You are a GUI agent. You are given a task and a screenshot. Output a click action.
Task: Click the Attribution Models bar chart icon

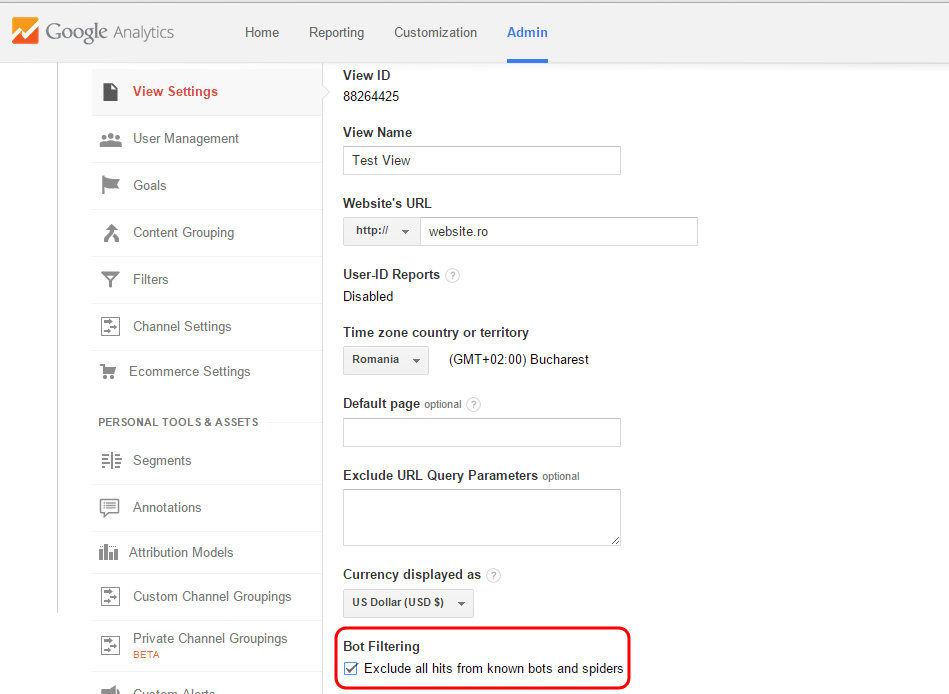(x=108, y=552)
